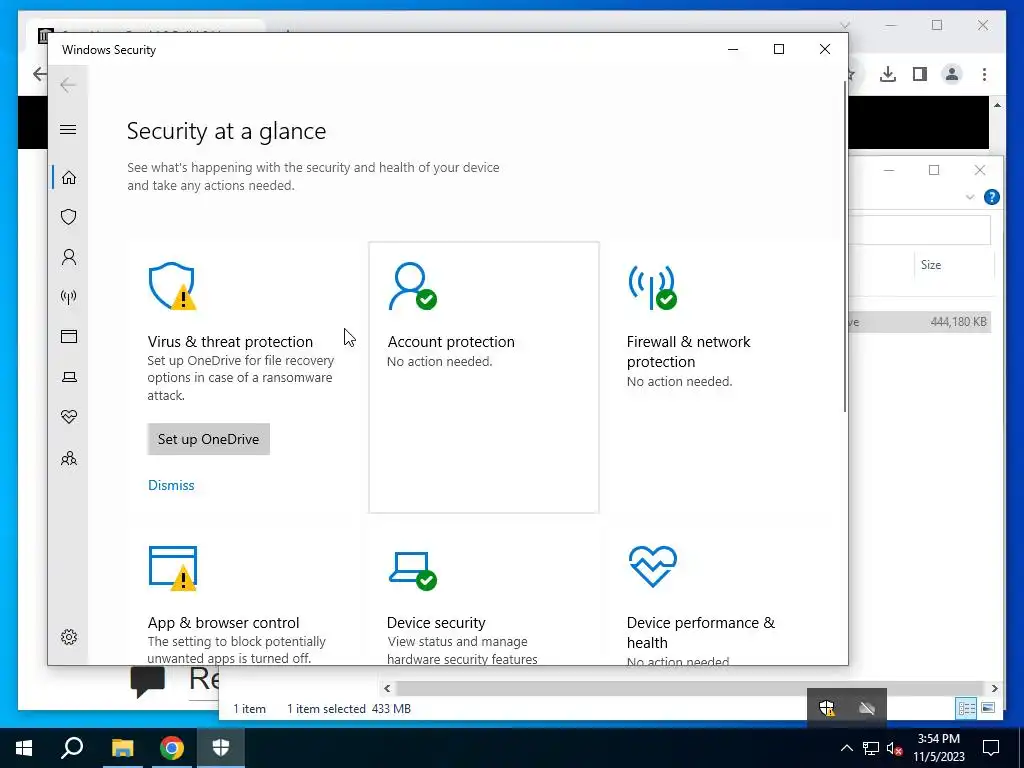Open Chrome three-dot menu

click(x=984, y=74)
